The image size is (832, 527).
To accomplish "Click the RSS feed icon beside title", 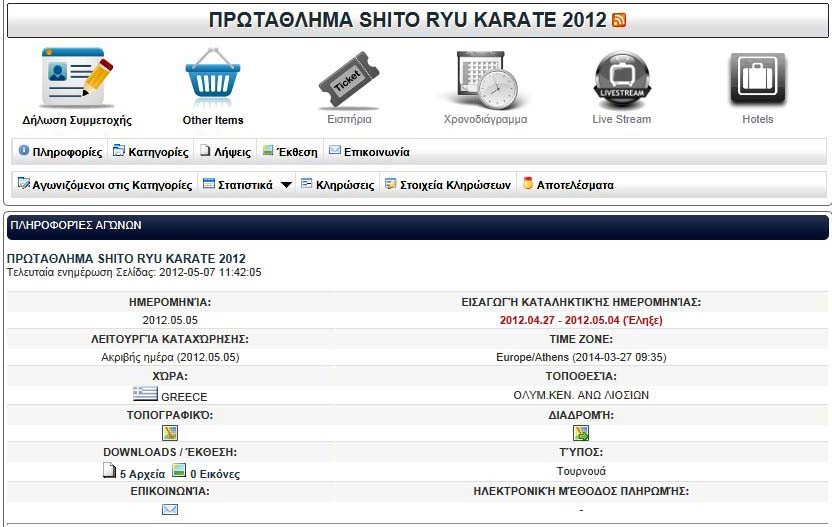I will pyautogui.click(x=619, y=21).
